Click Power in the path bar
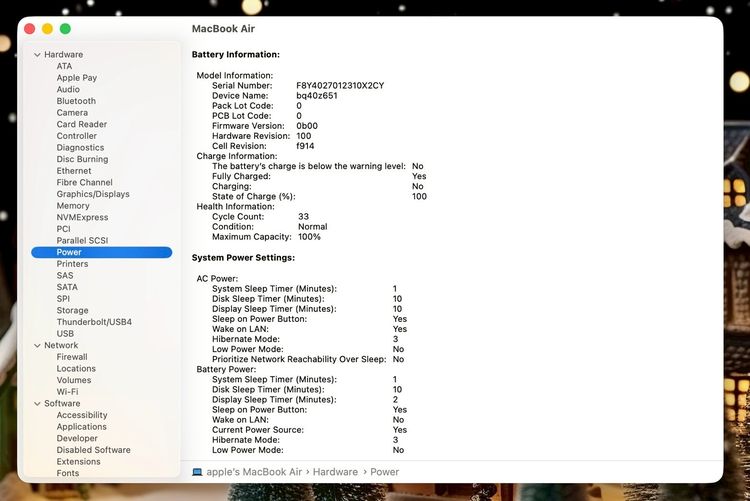This screenshot has width=750, height=501. click(x=385, y=472)
